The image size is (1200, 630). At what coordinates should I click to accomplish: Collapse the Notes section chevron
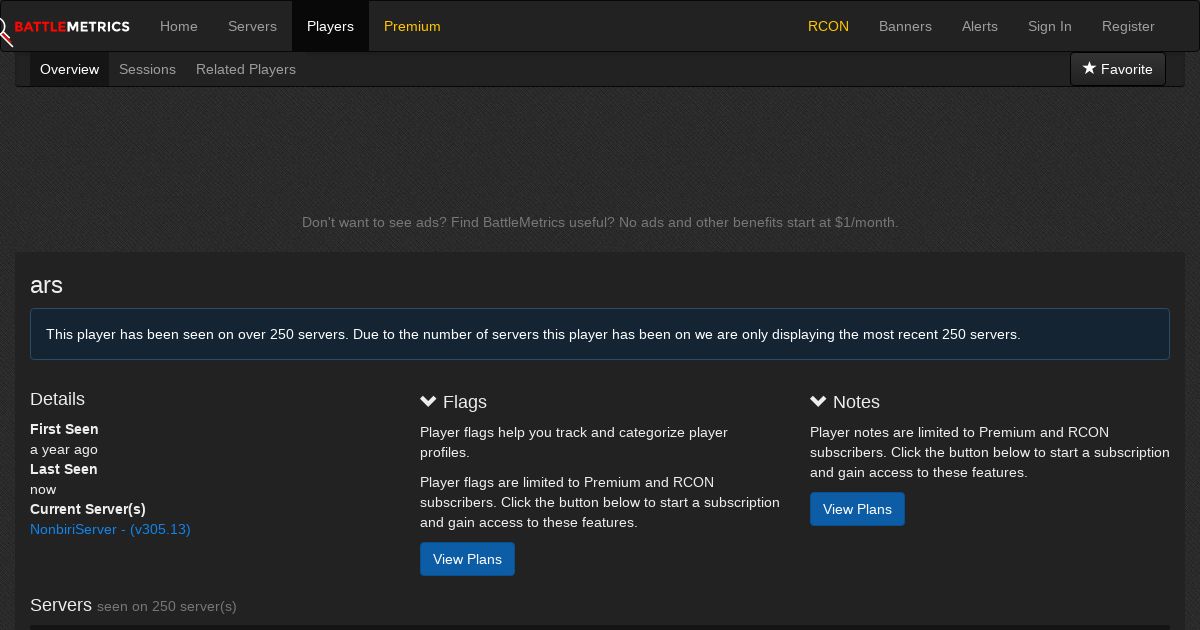tap(819, 401)
